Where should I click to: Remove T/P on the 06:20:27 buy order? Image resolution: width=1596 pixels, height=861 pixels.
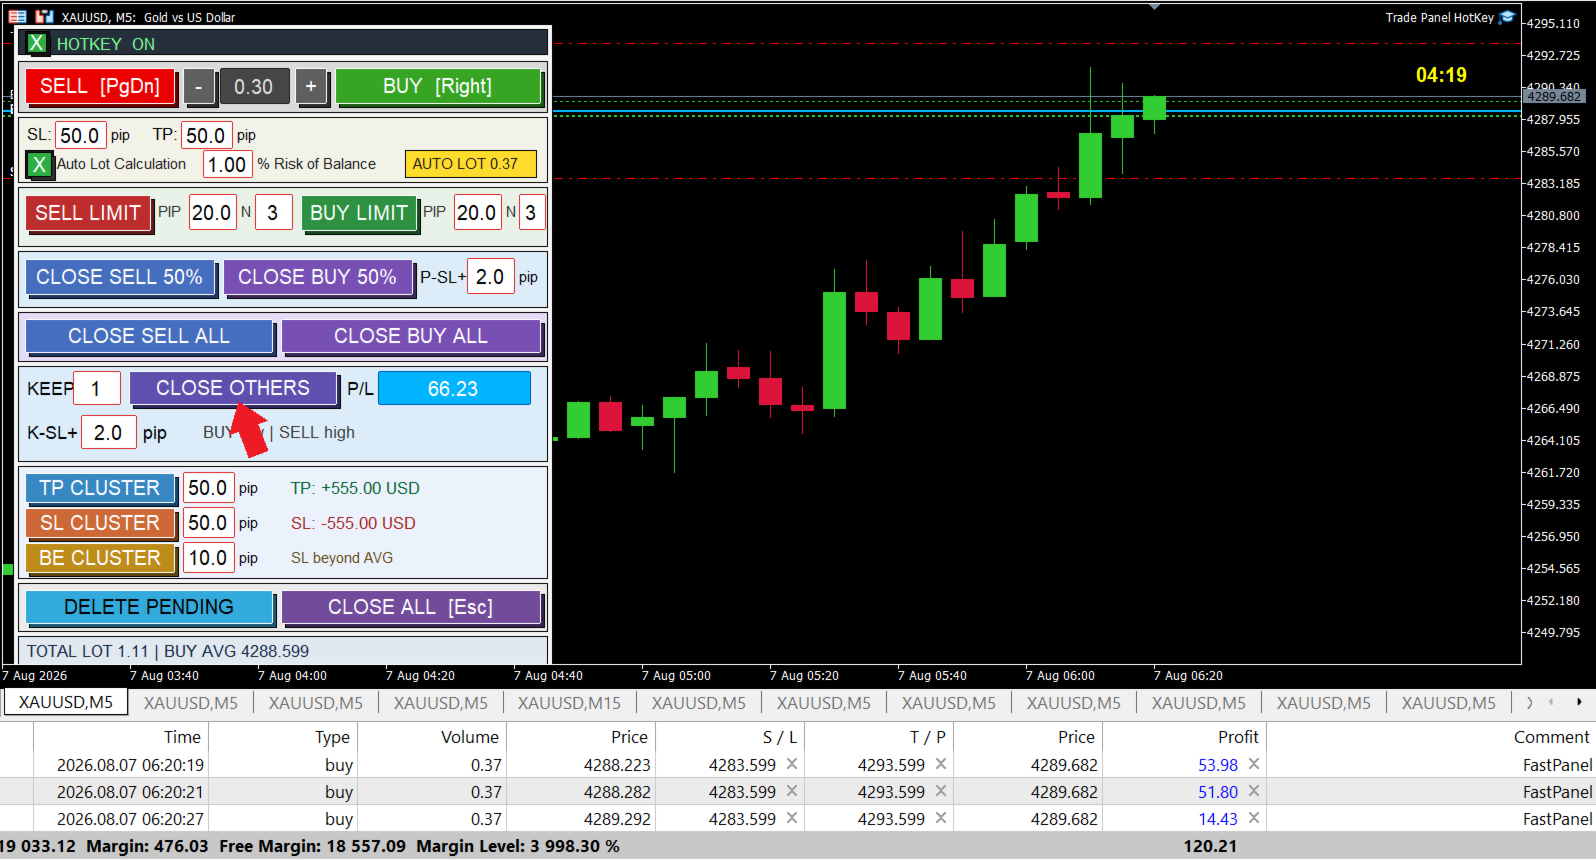941,818
